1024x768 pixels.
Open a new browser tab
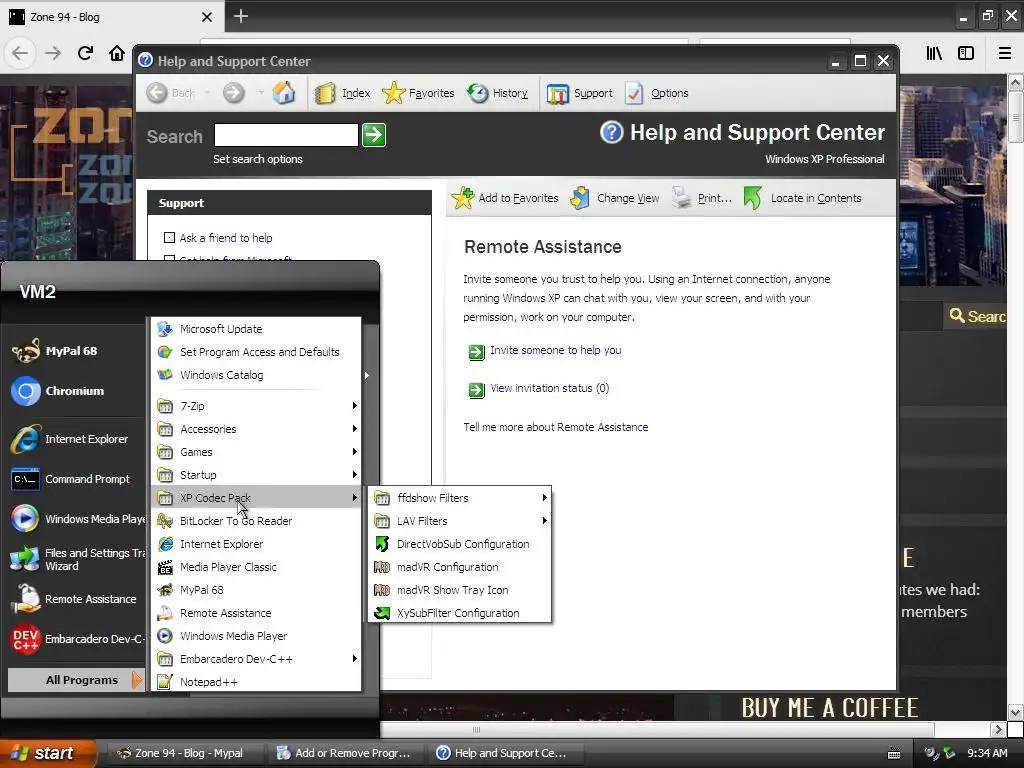tap(240, 16)
